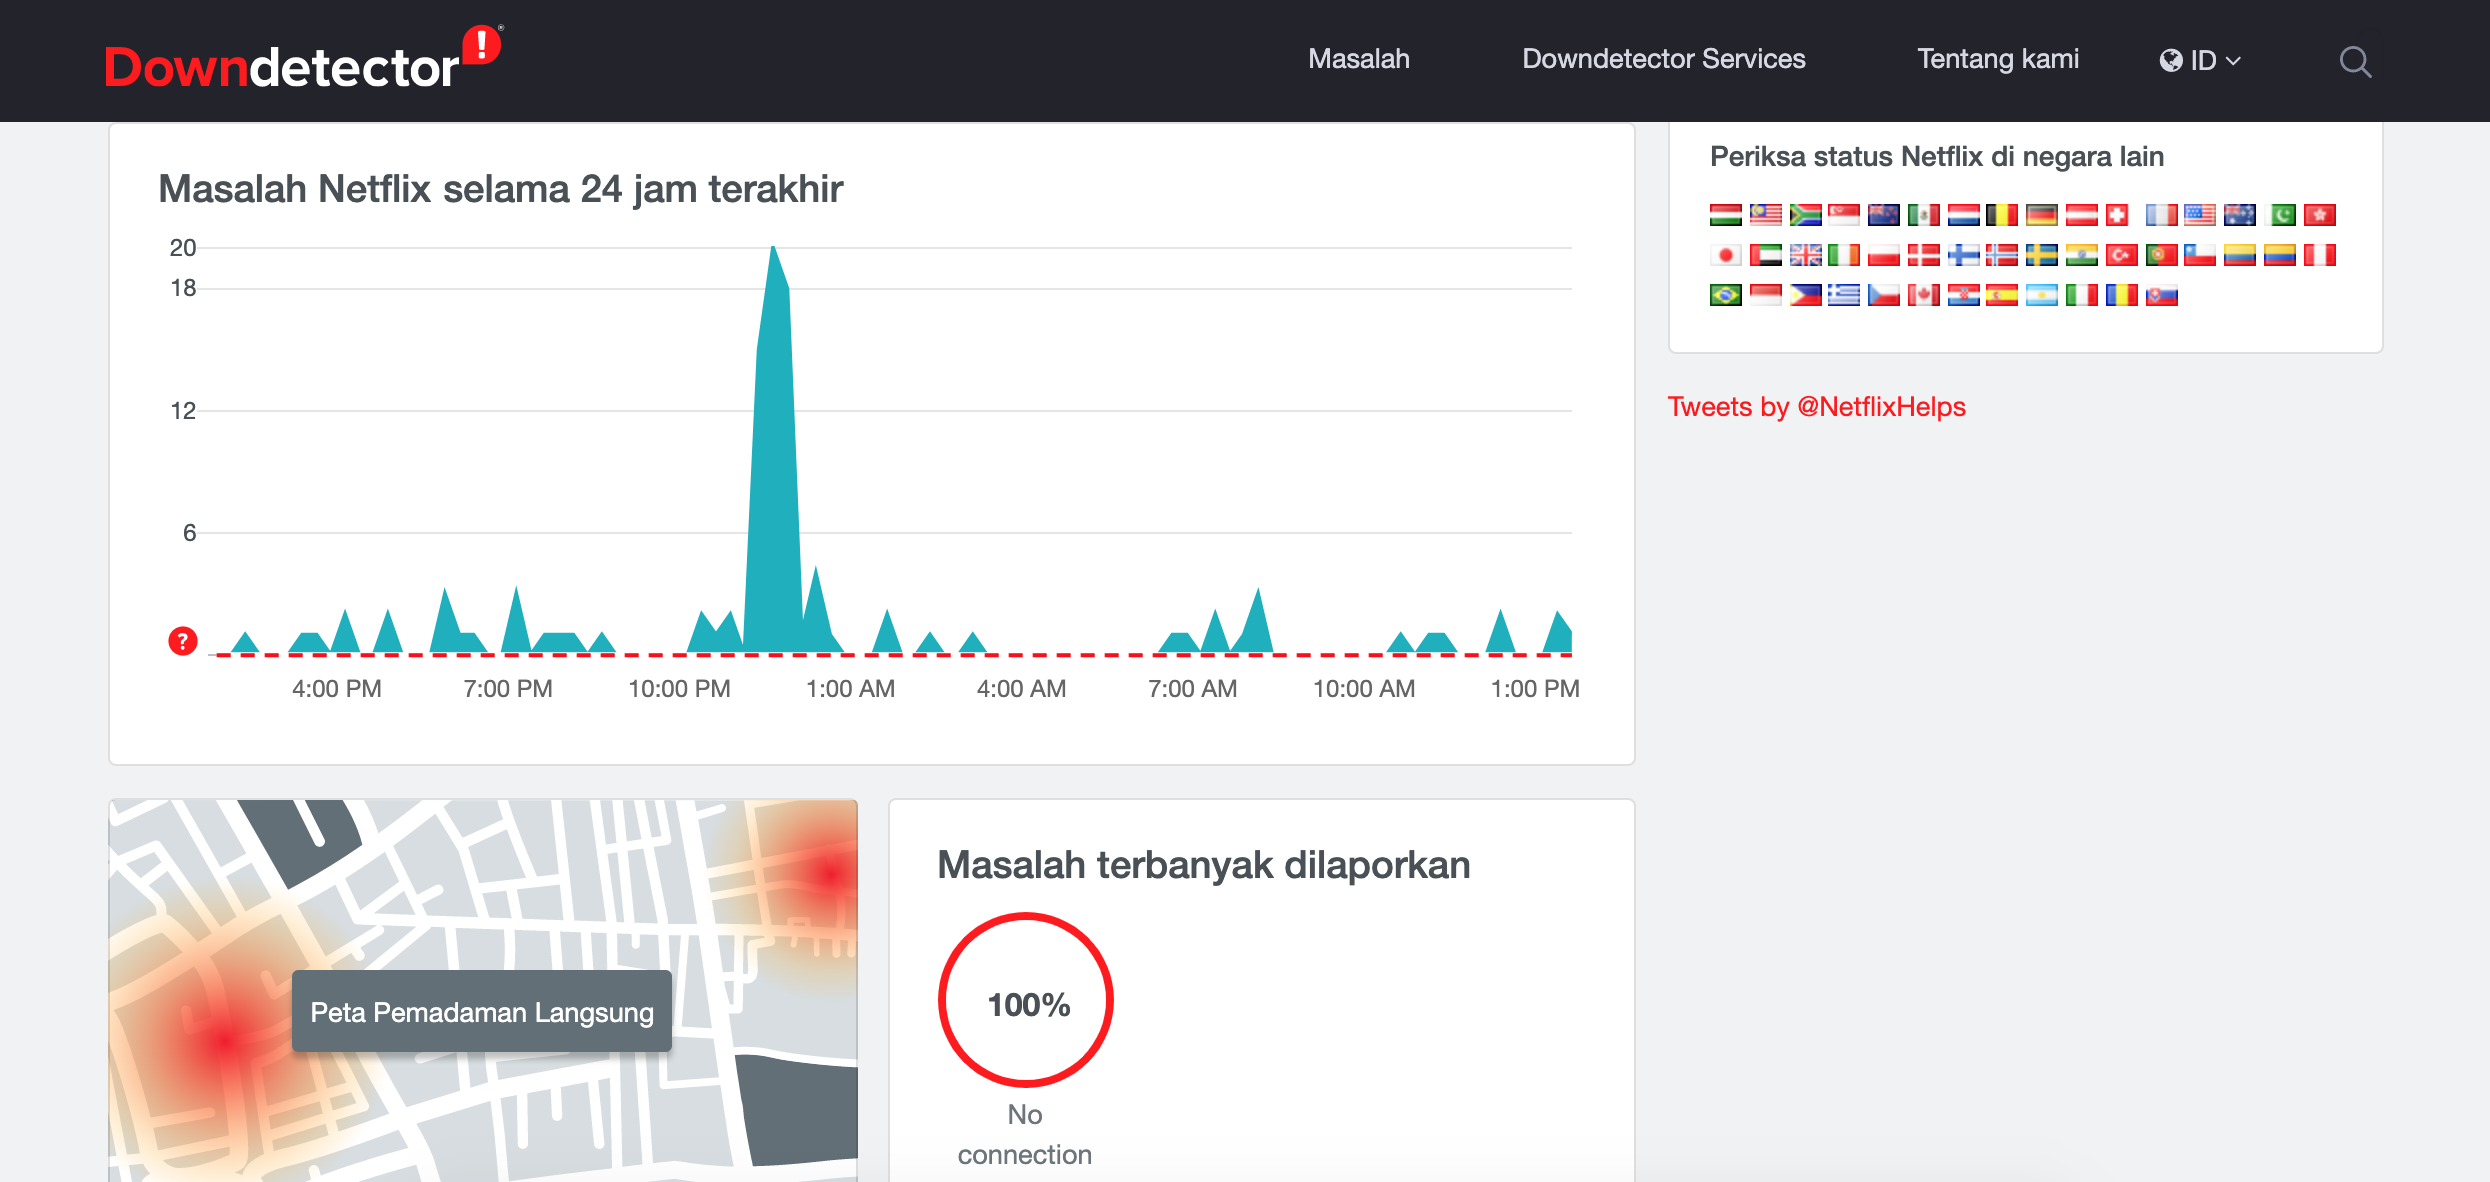The width and height of the screenshot is (2490, 1182).
Task: Open Tweets by @NetflixHelps link
Action: [x=1816, y=407]
